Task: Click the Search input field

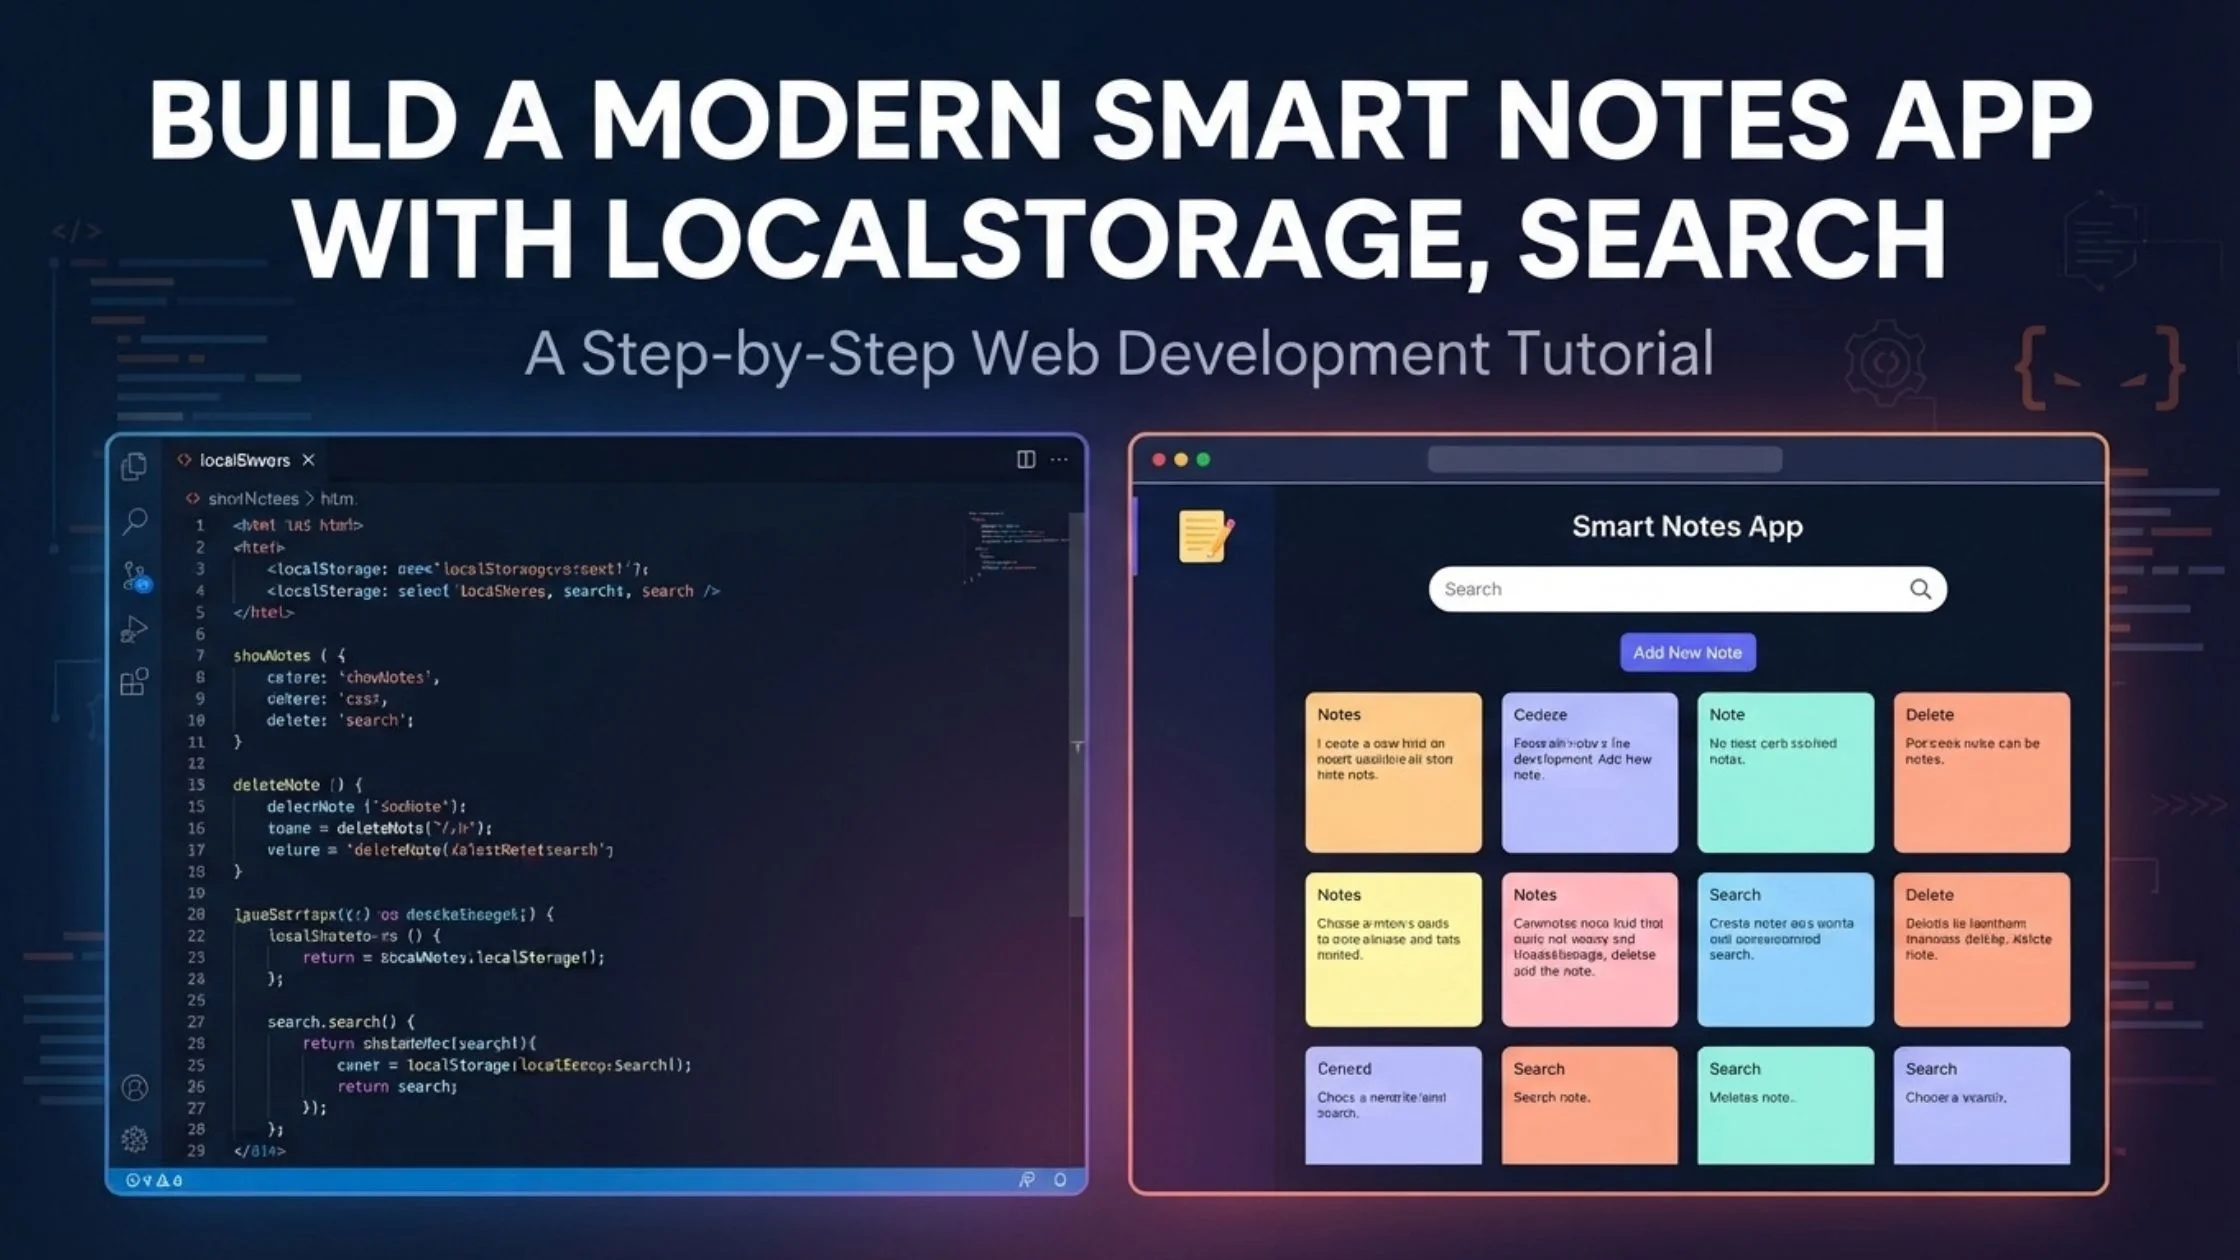Action: 1687,589
